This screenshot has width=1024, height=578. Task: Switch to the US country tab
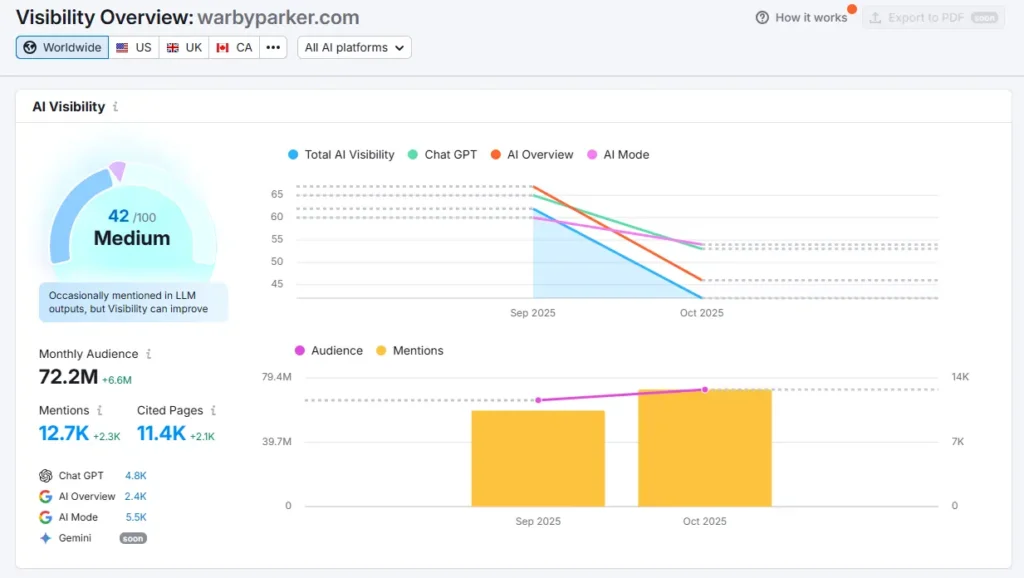pyautogui.click(x=134, y=47)
